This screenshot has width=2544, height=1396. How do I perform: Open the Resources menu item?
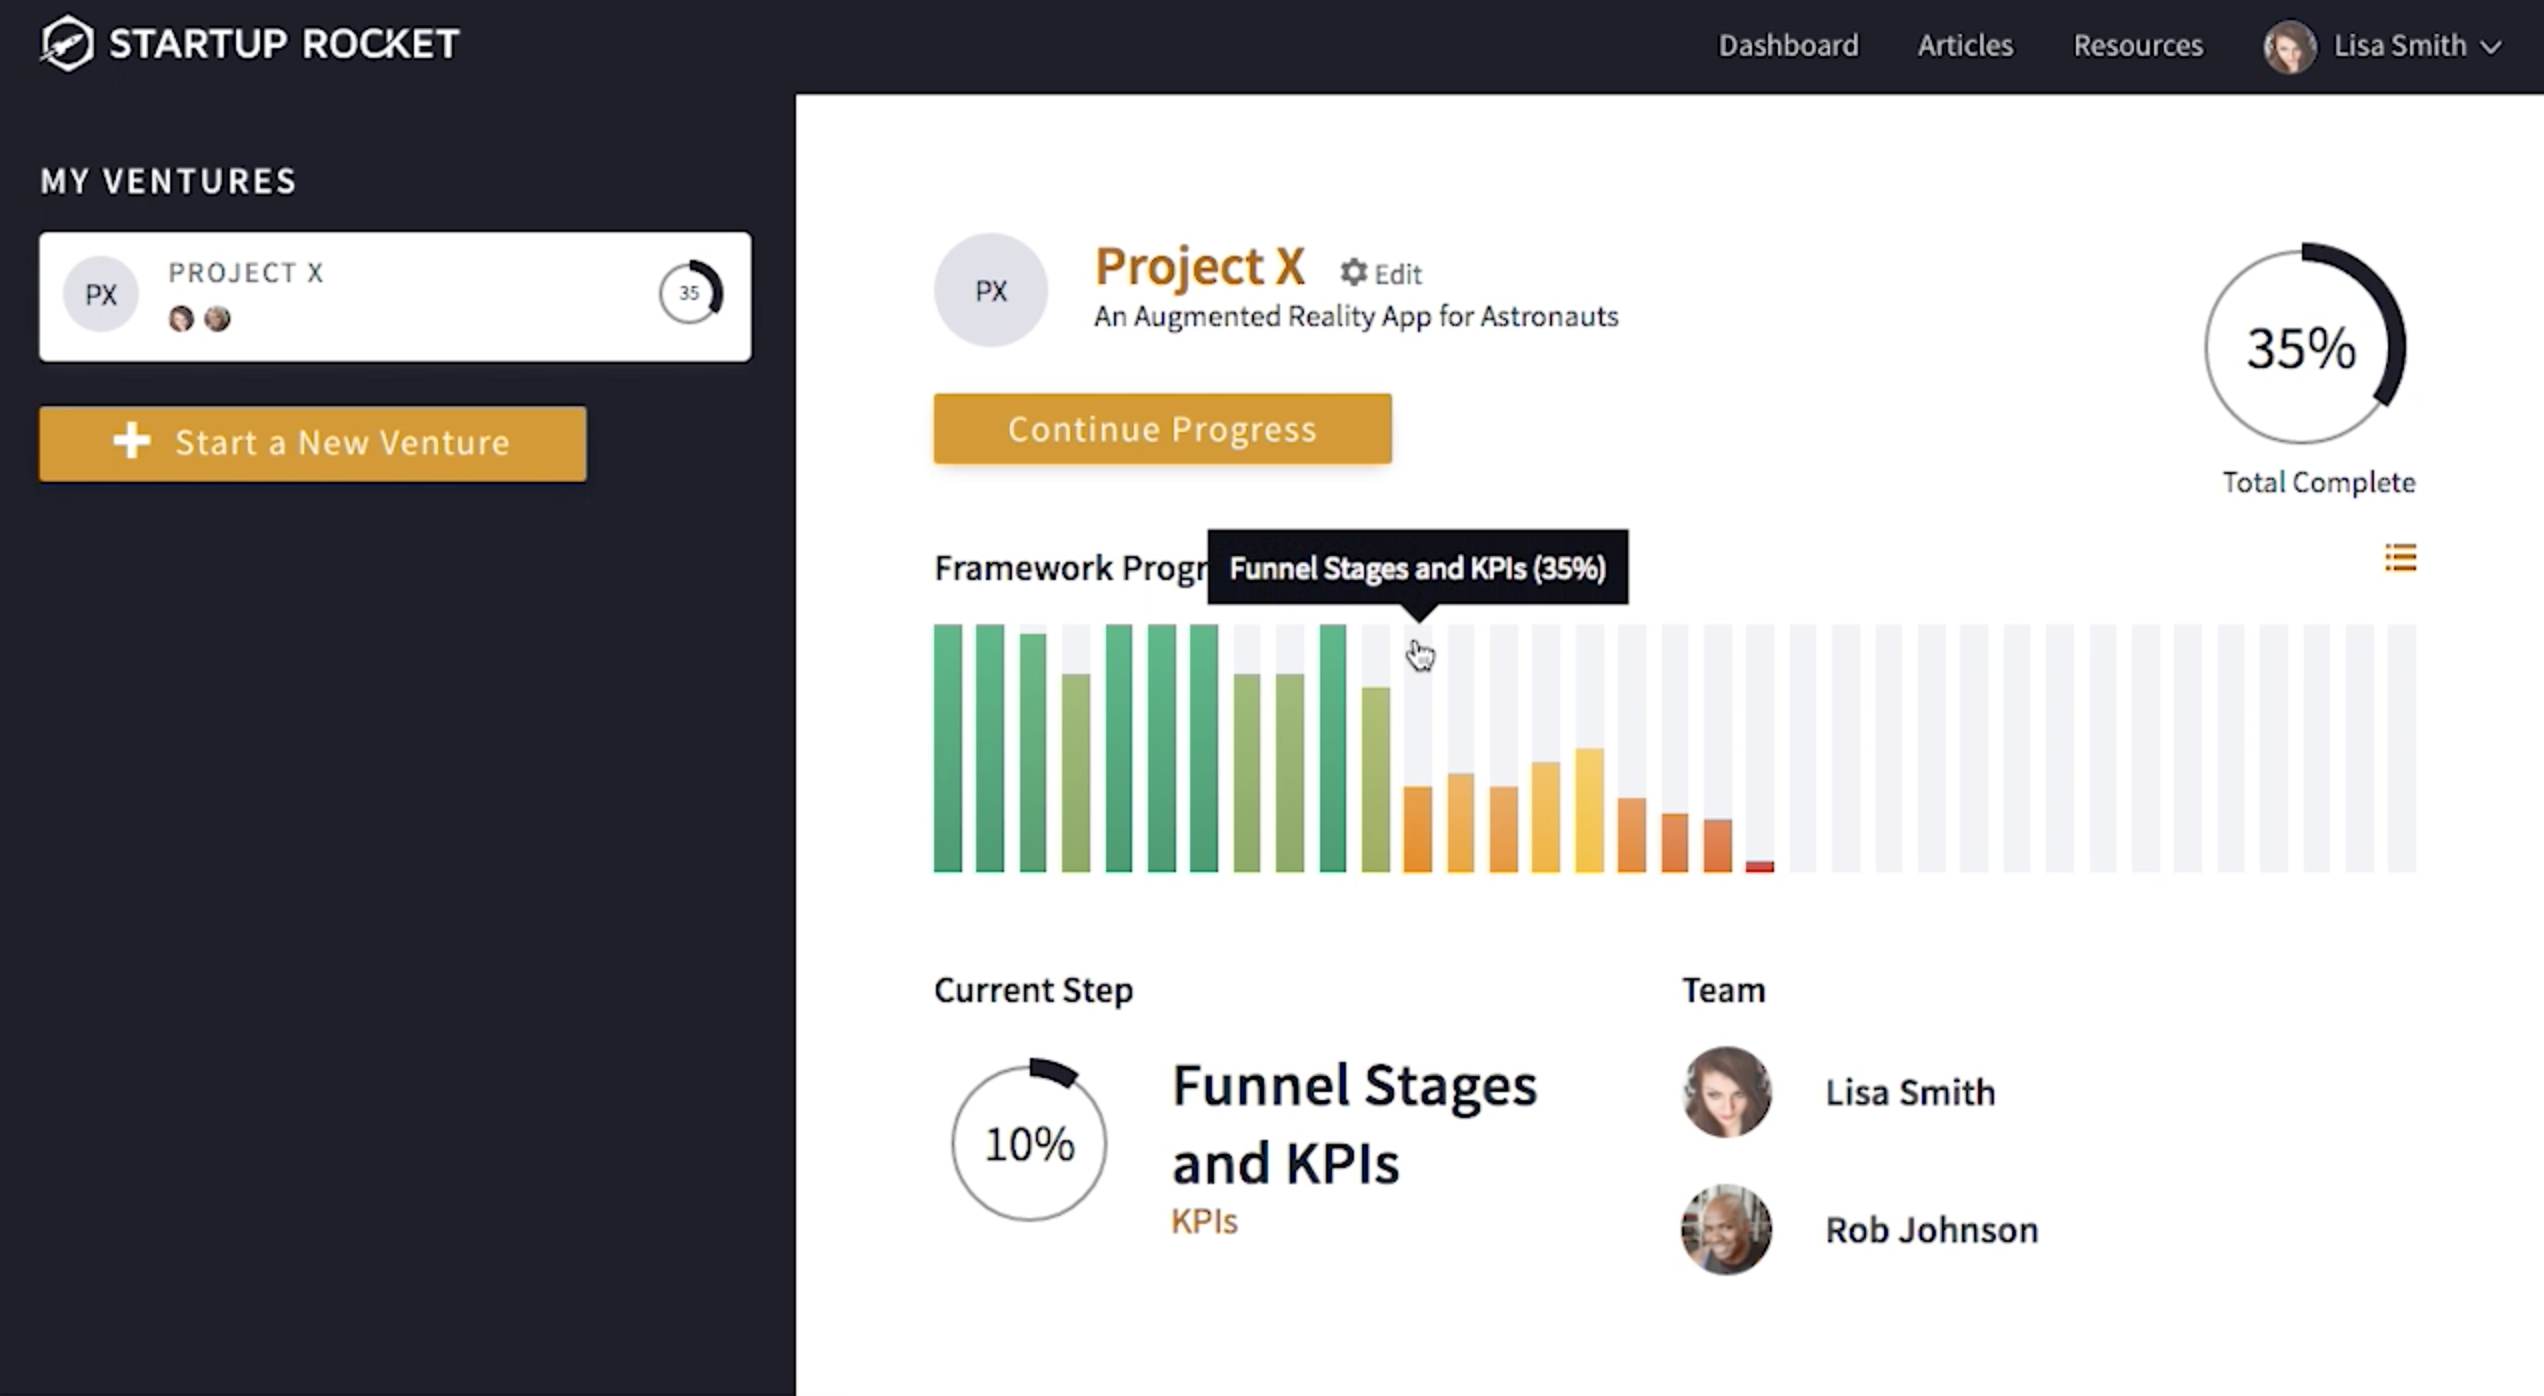2137,45
